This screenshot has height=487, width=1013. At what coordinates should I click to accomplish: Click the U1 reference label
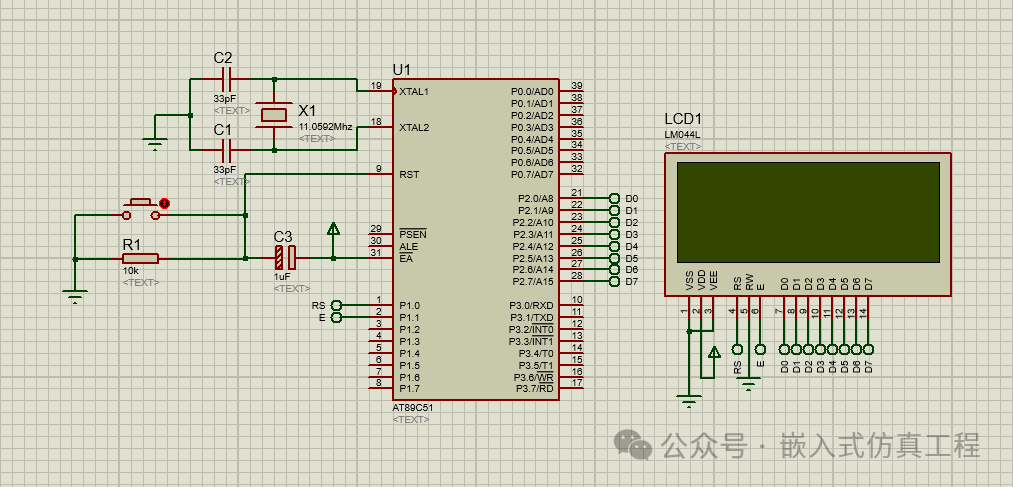(x=402, y=68)
